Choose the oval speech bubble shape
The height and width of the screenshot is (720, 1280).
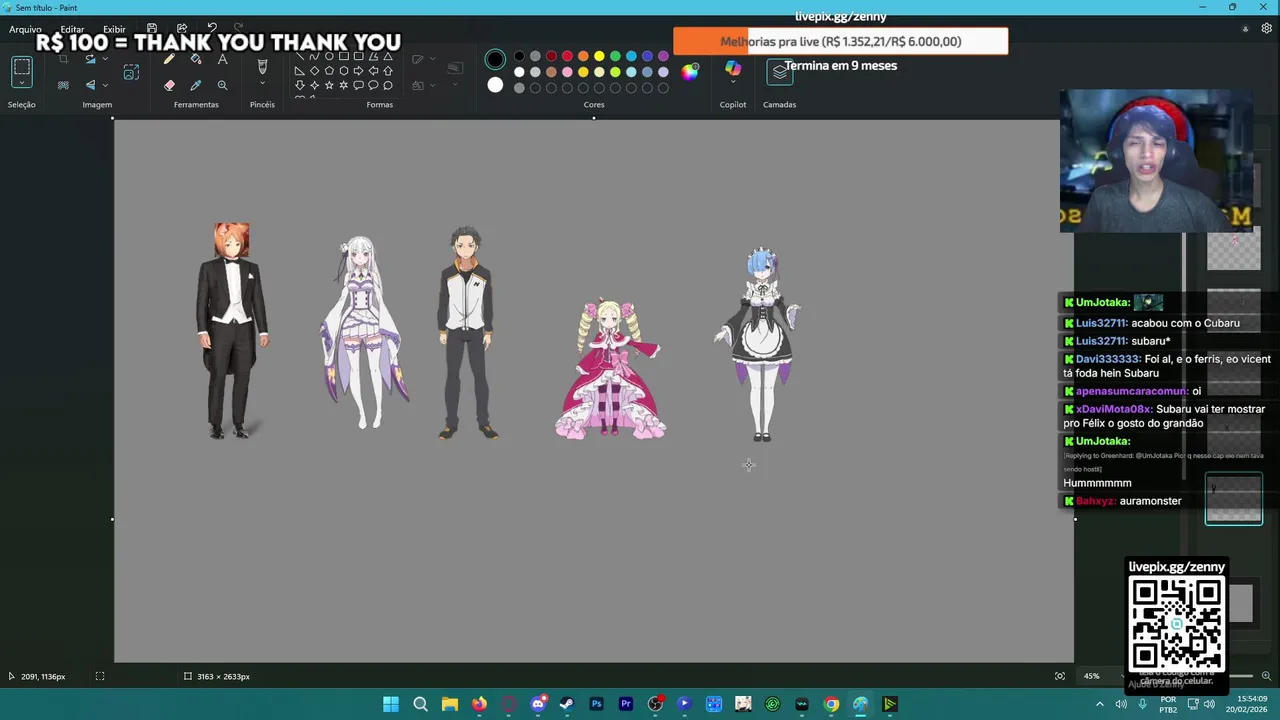click(x=374, y=85)
